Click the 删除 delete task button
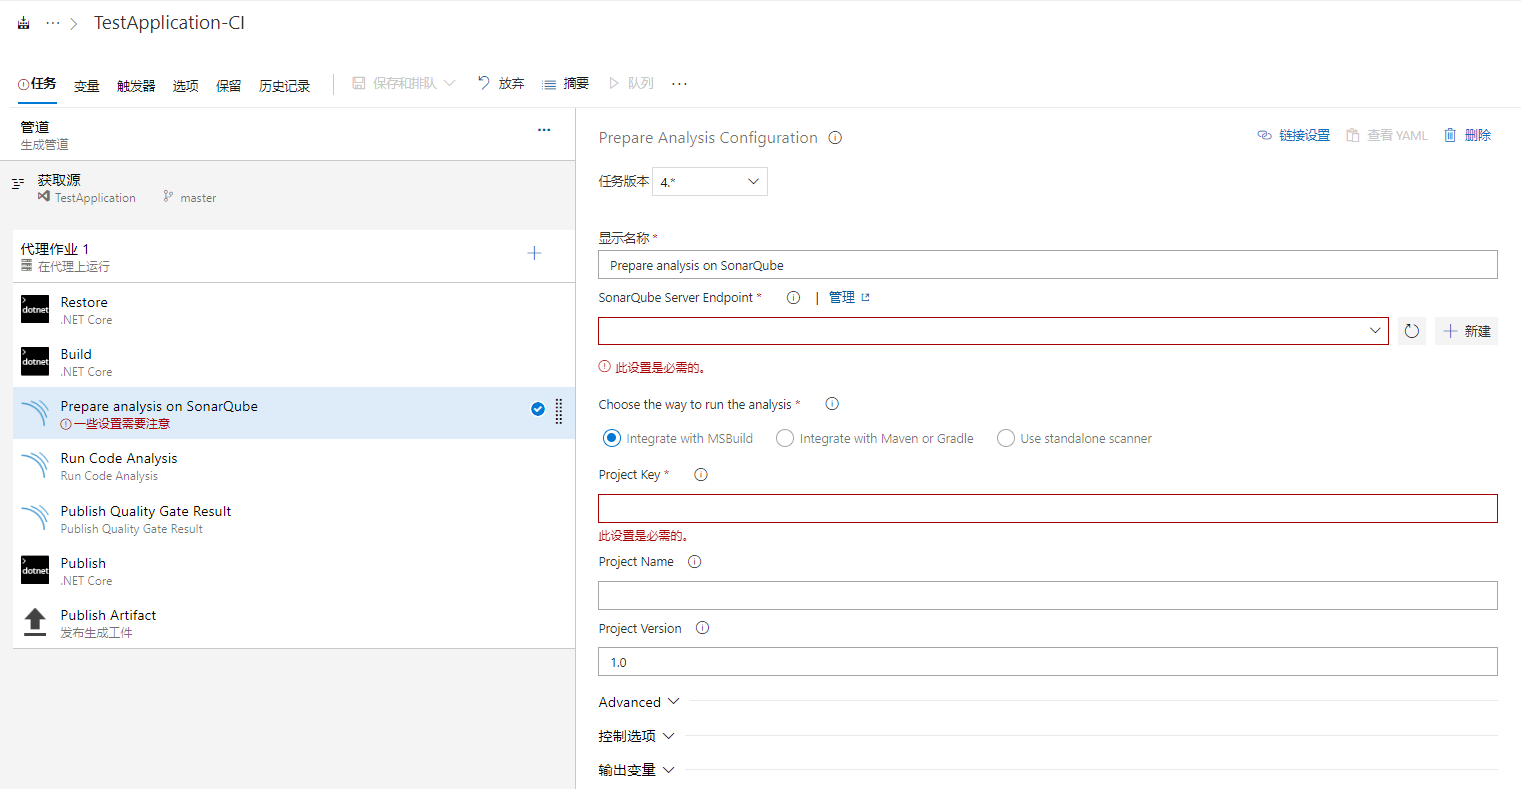This screenshot has height=793, width=1521. pyautogui.click(x=1467, y=135)
